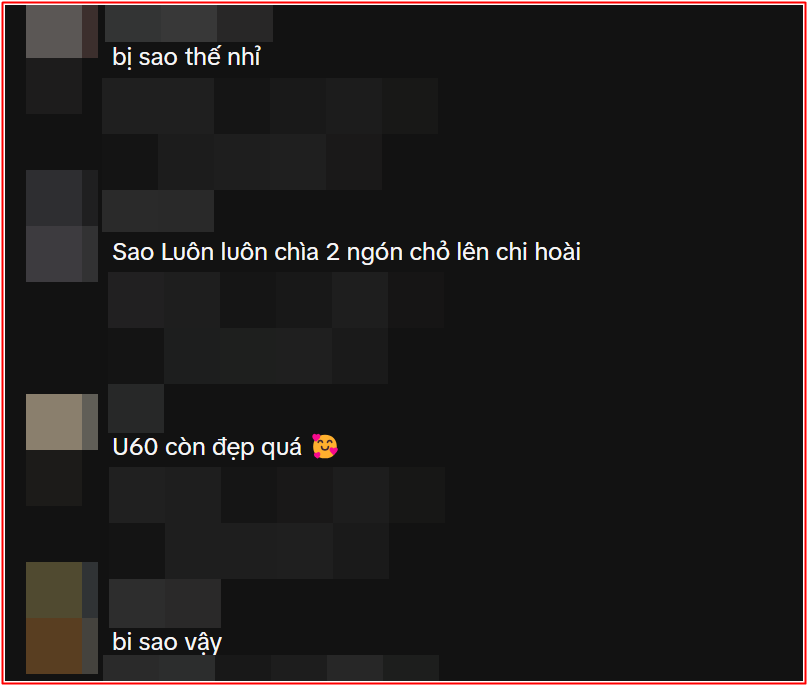The height and width of the screenshot is (686, 808).
Task: Open blurred username above "U60 còn đẹp" comment
Action: (136, 408)
